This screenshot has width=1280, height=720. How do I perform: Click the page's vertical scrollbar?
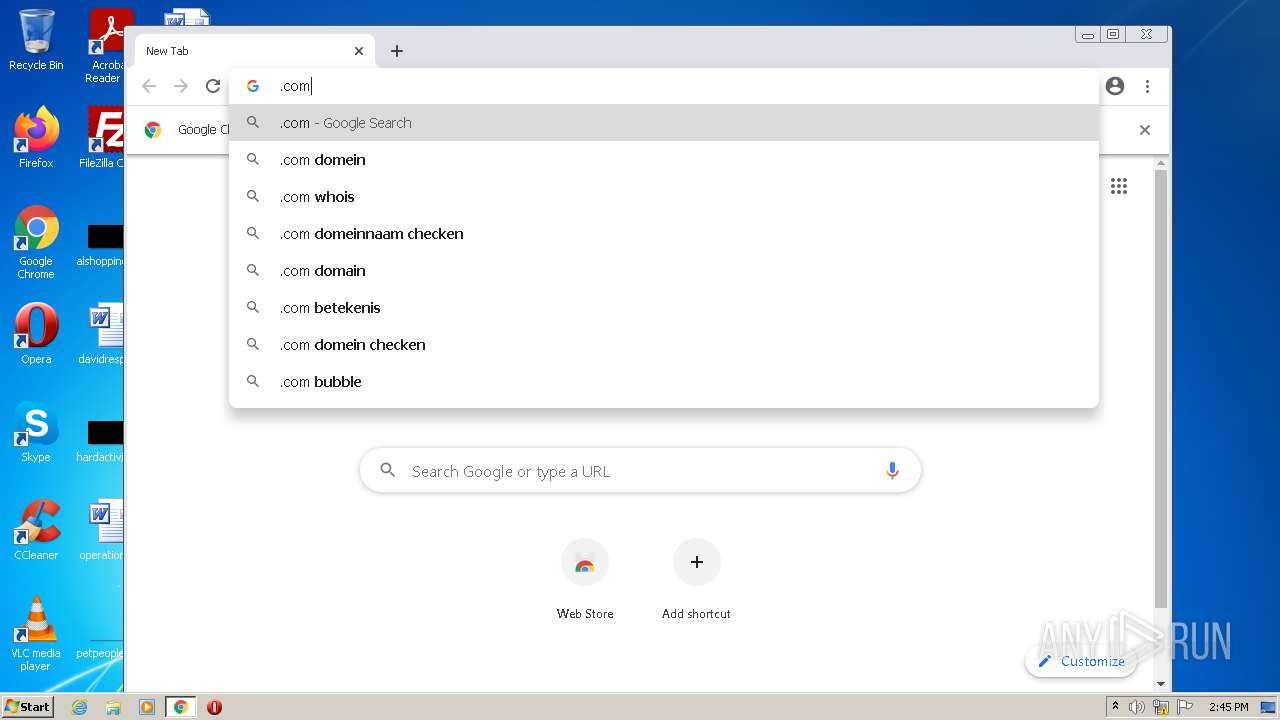click(1160, 390)
